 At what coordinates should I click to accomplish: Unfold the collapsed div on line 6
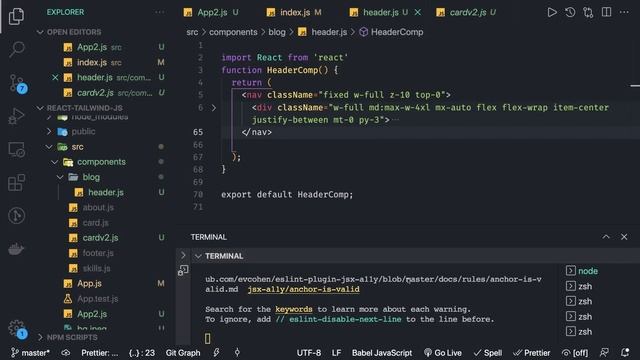[x=213, y=108]
